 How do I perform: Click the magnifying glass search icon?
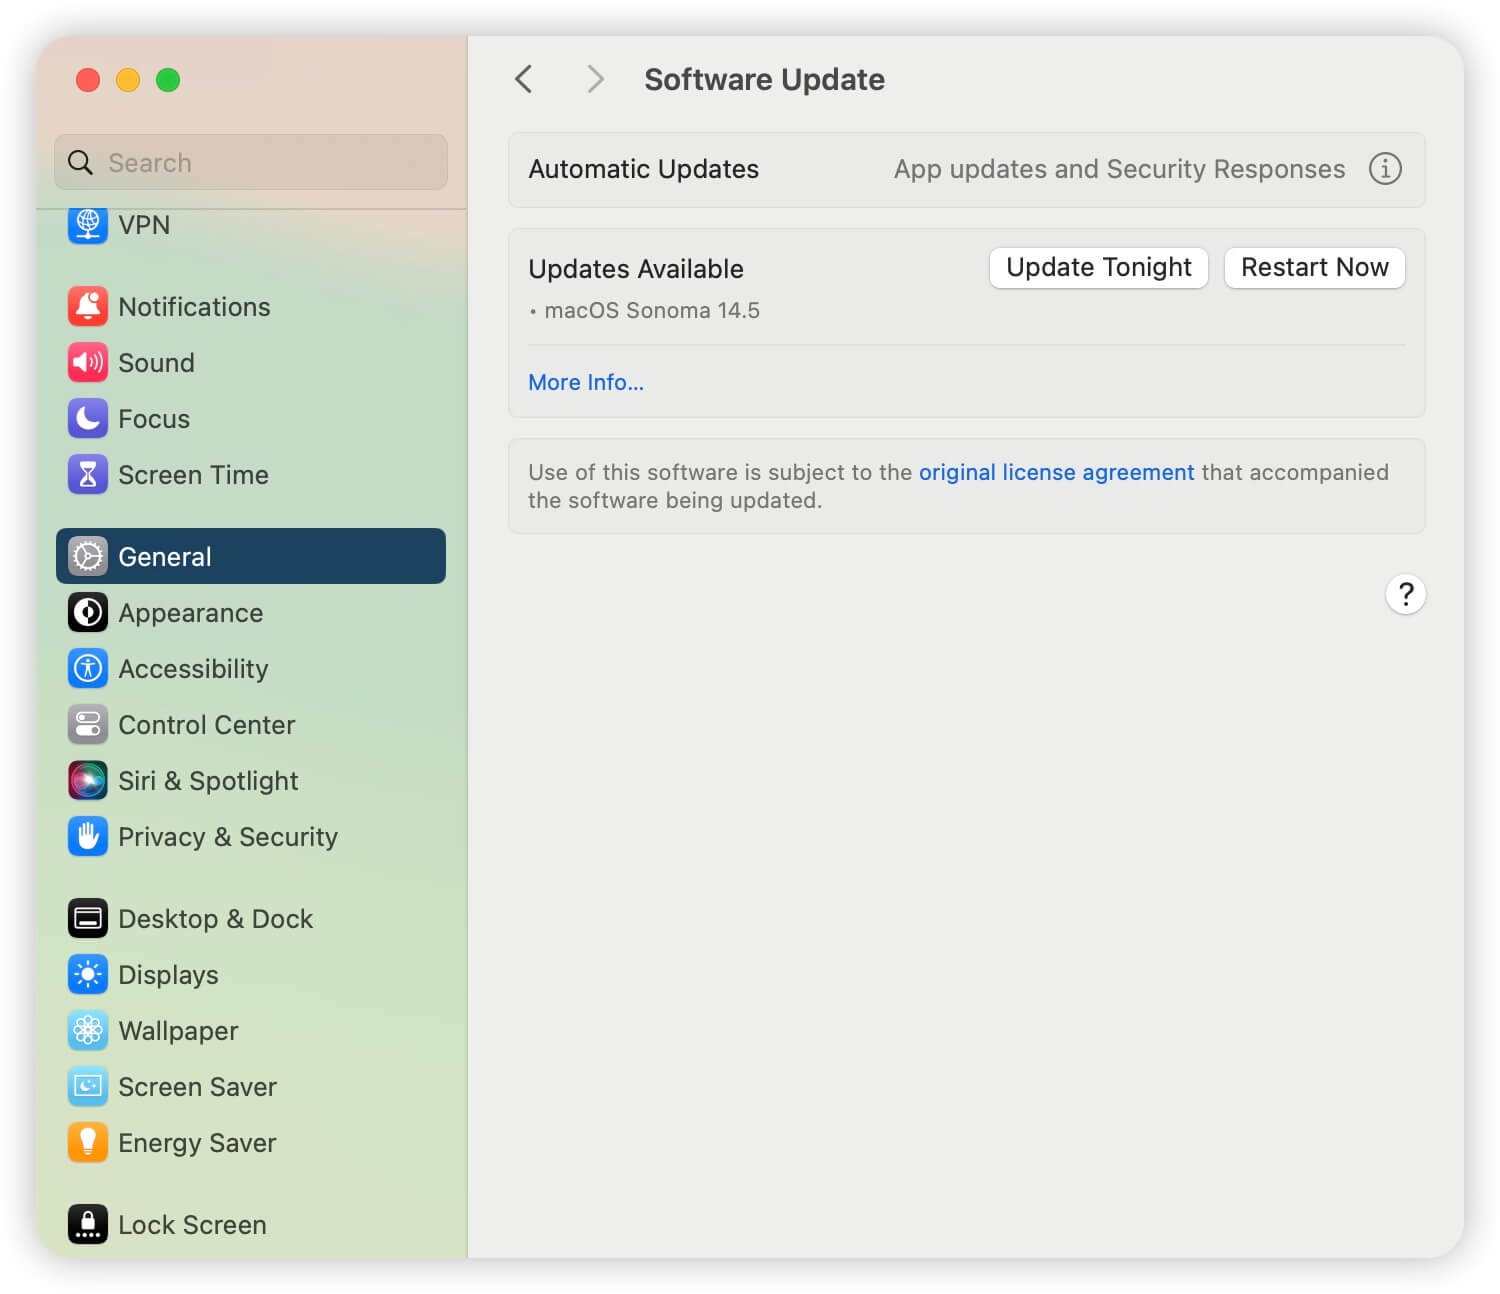point(80,163)
